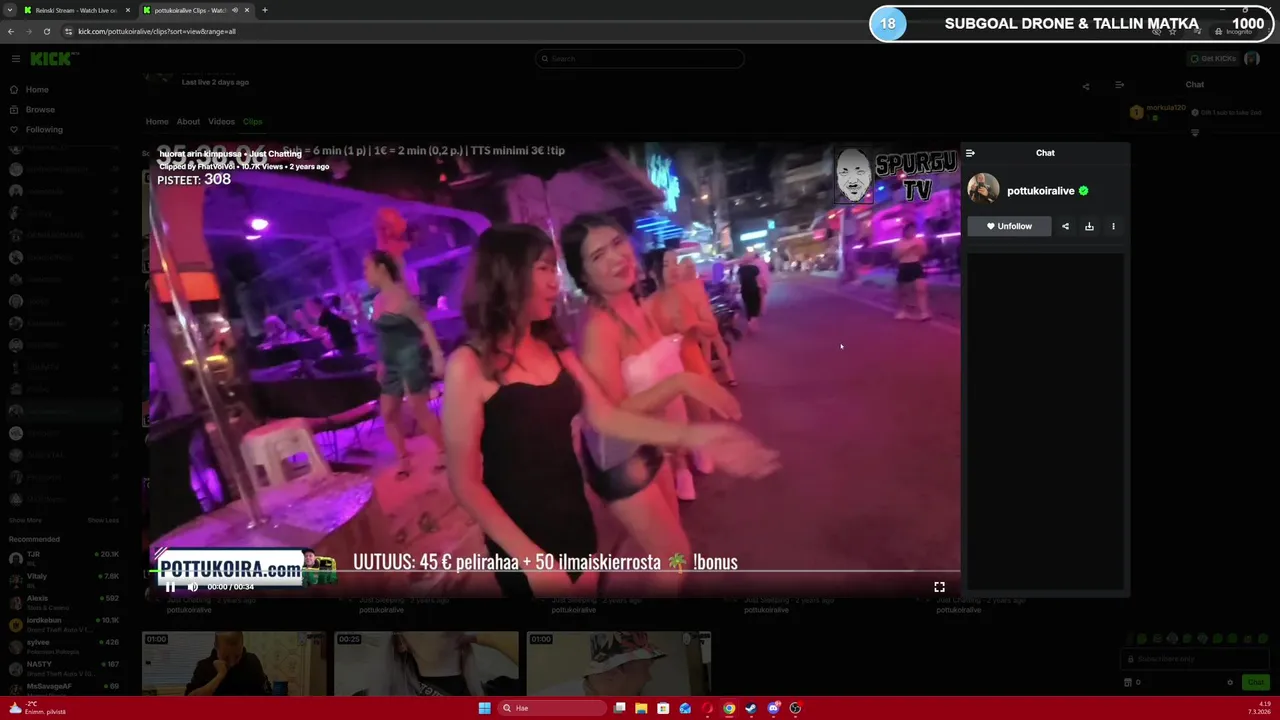1280x720 pixels.
Task: Collapse the clip chat panel icon
Action: pos(970,153)
